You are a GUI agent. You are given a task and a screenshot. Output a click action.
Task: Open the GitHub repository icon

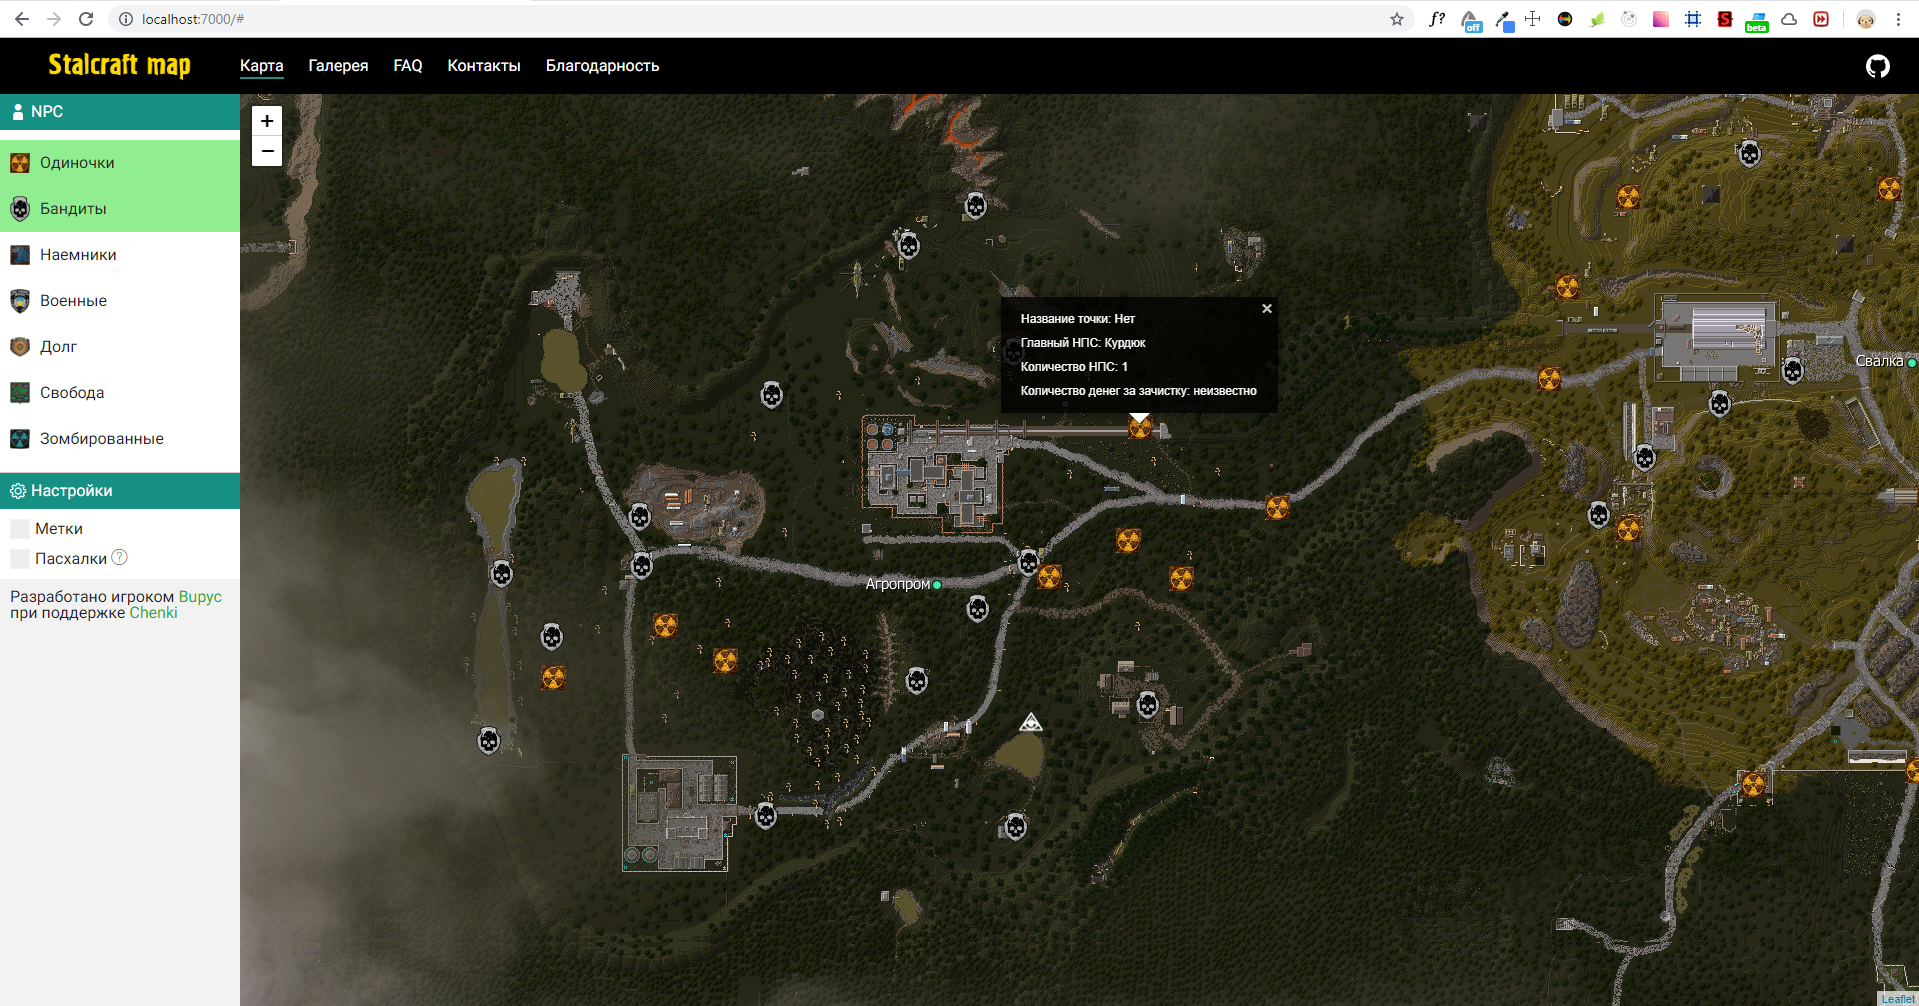tap(1878, 66)
